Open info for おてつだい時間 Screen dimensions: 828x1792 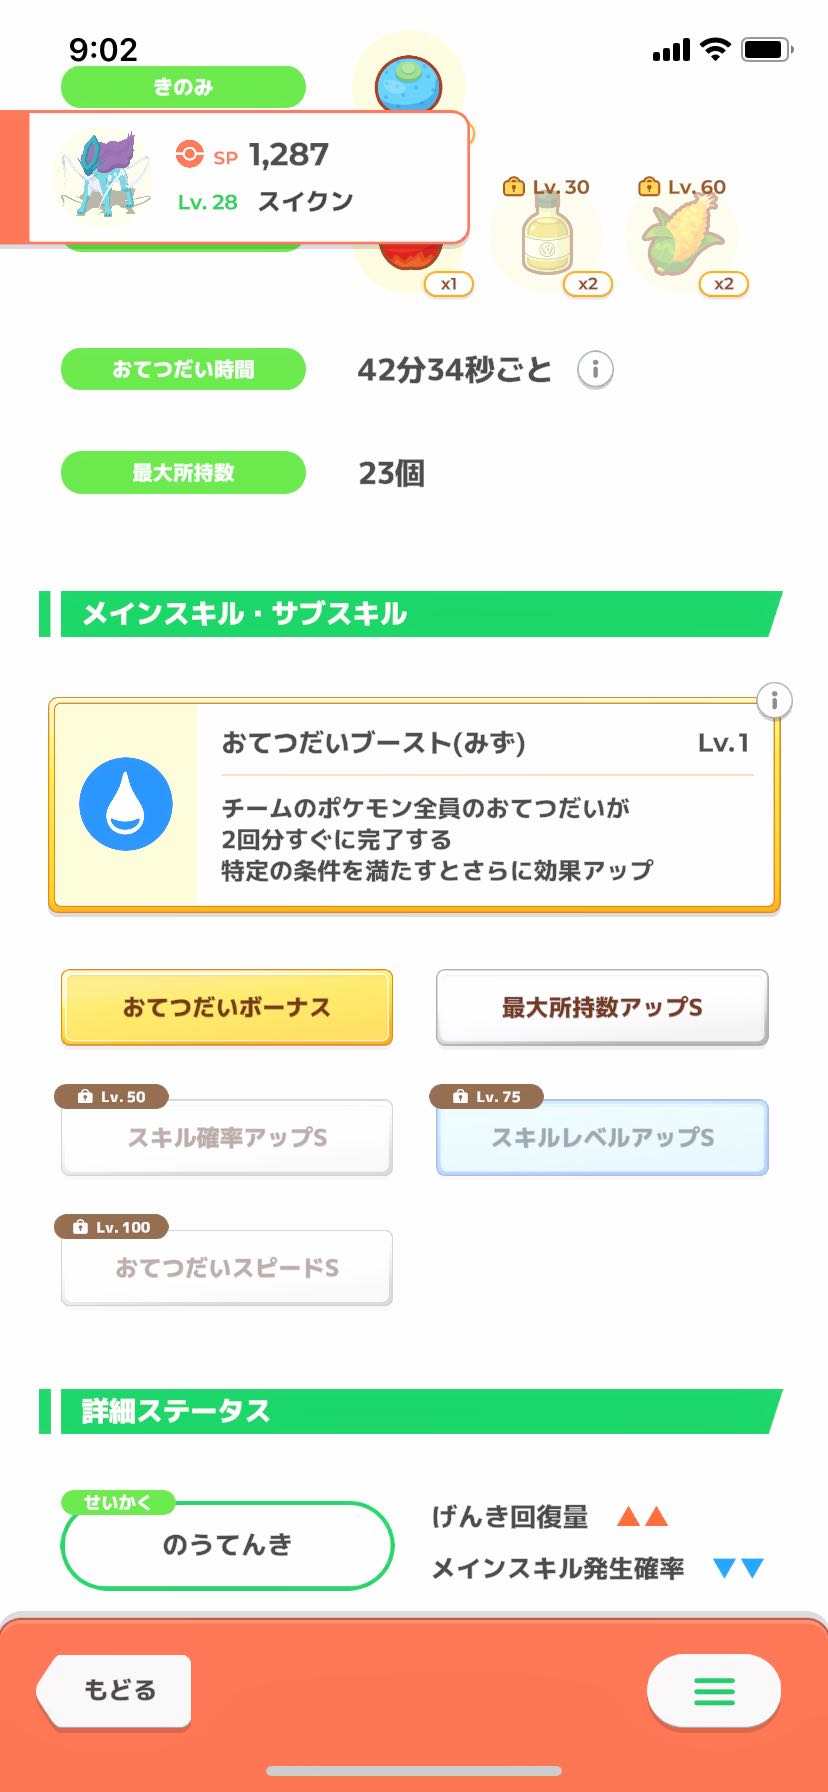coord(595,370)
